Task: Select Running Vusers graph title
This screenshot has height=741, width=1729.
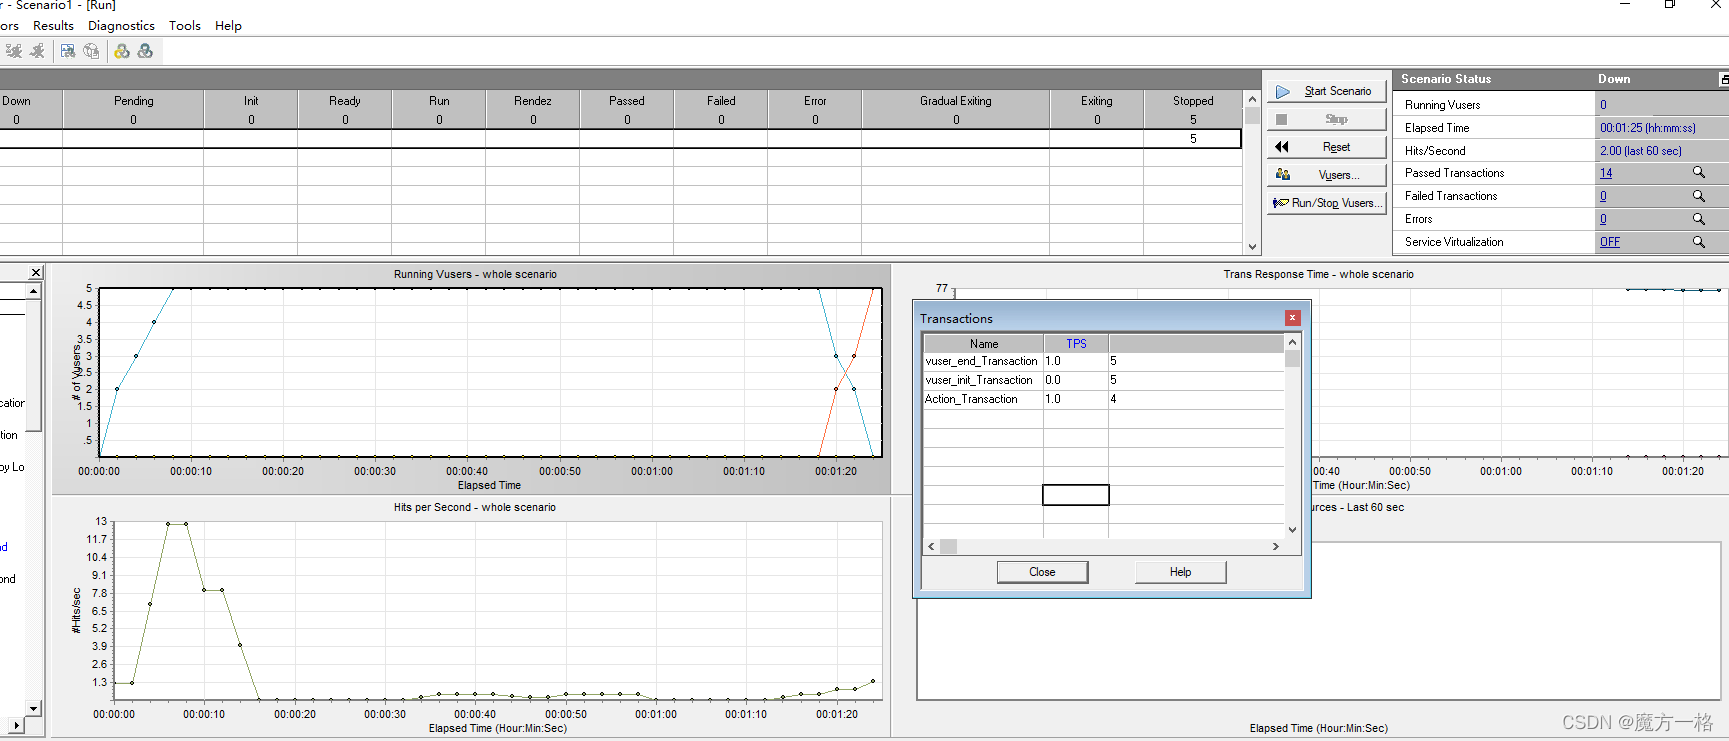Action: click(475, 274)
